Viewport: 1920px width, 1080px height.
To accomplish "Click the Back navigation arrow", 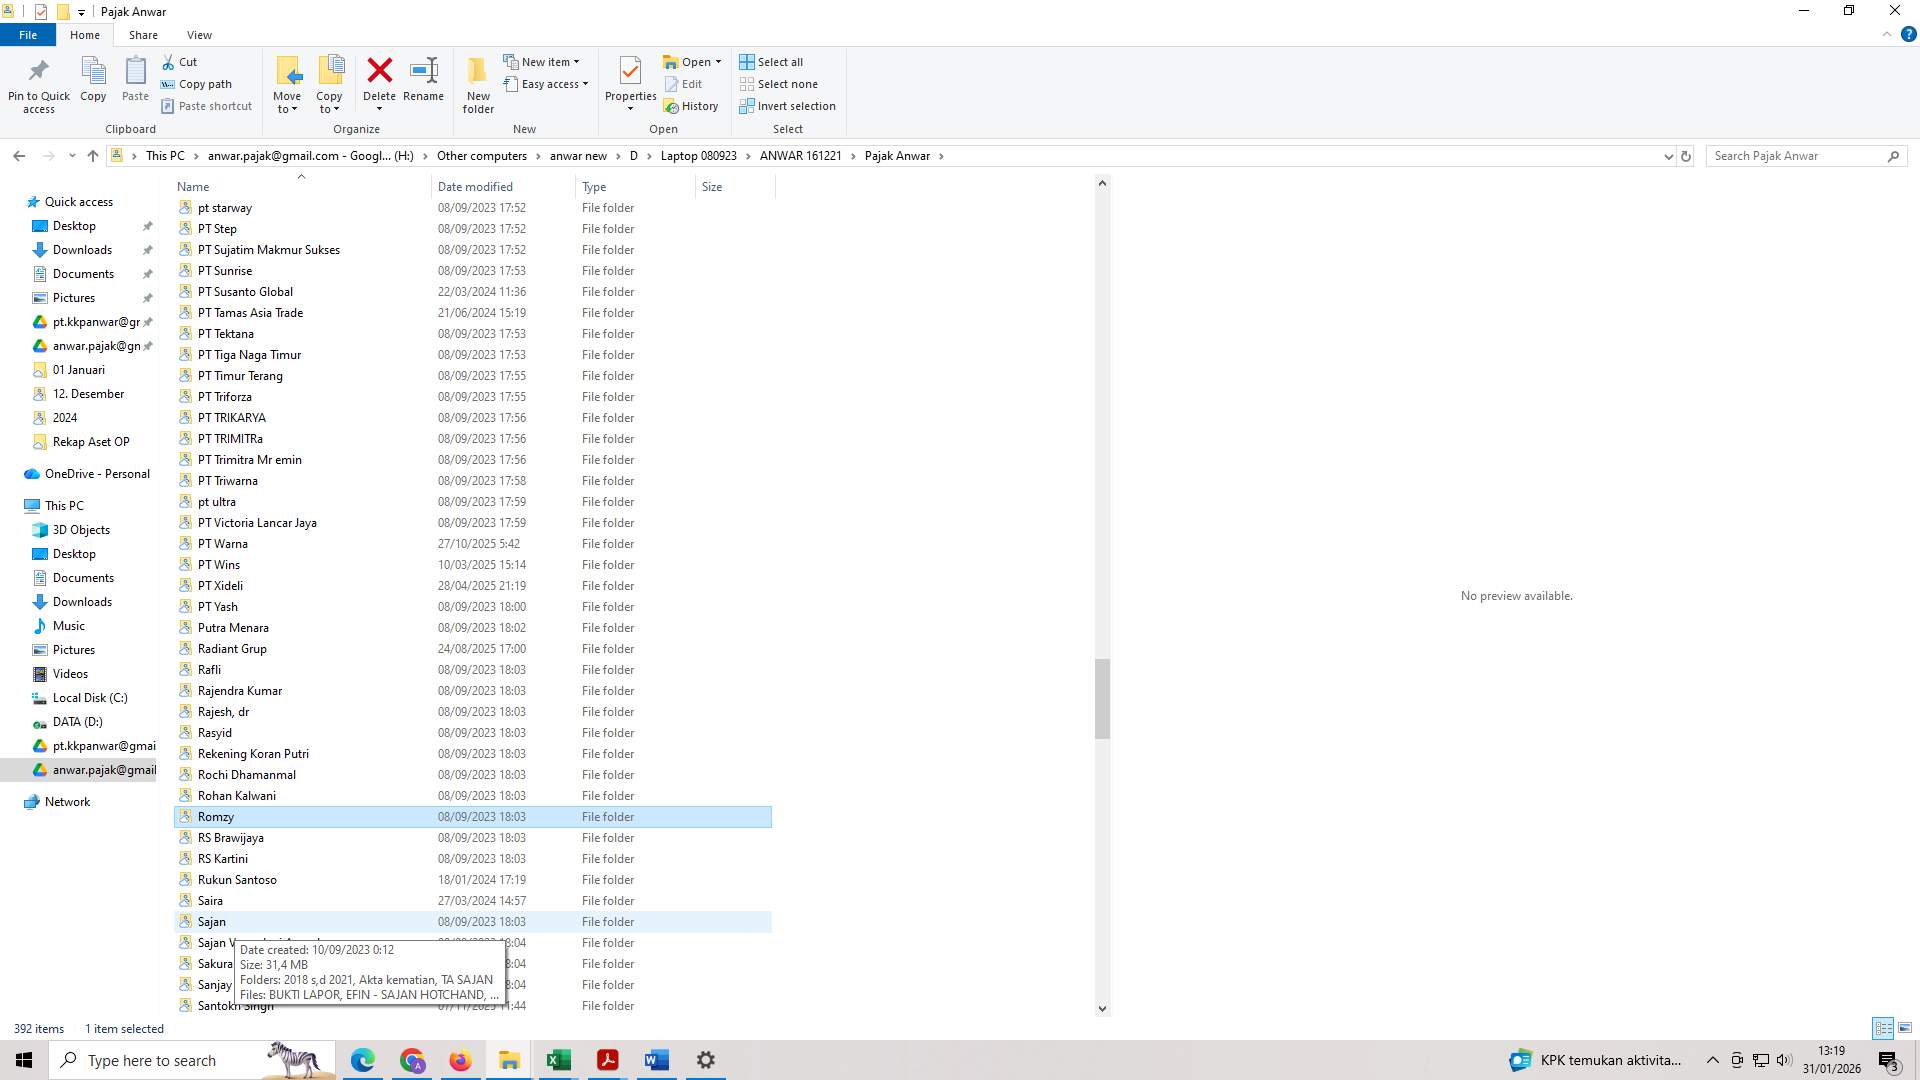I will pyautogui.click(x=19, y=155).
